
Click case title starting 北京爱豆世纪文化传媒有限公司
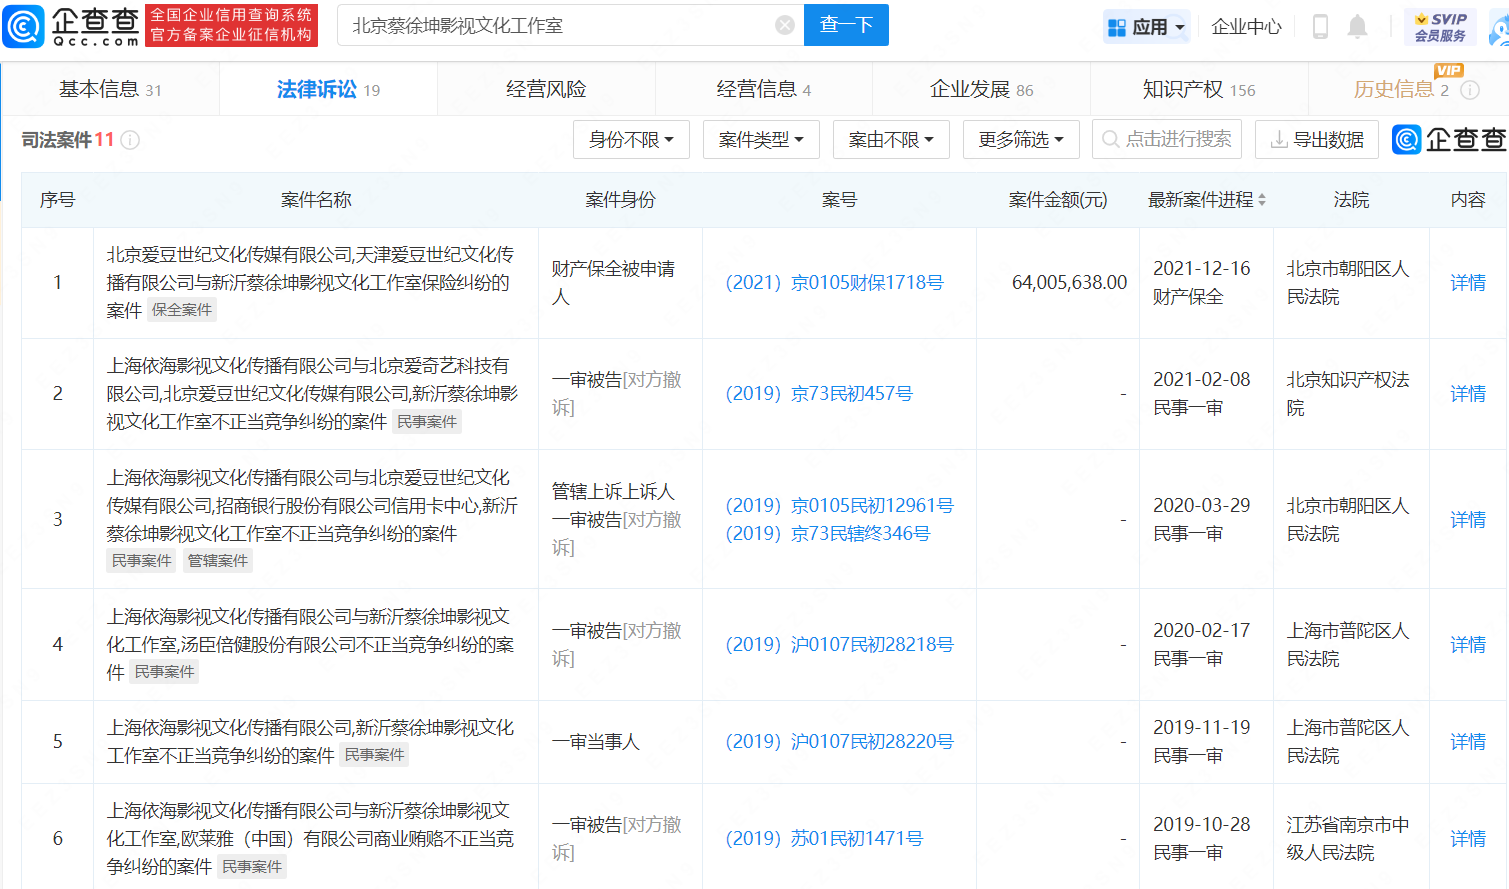(310, 283)
